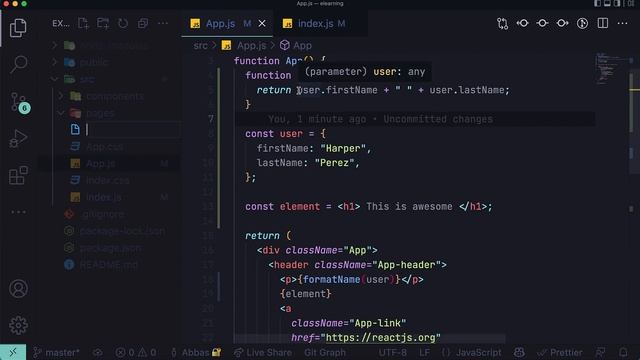Click src in the breadcrumb path
The image size is (640, 360).
click(x=200, y=45)
